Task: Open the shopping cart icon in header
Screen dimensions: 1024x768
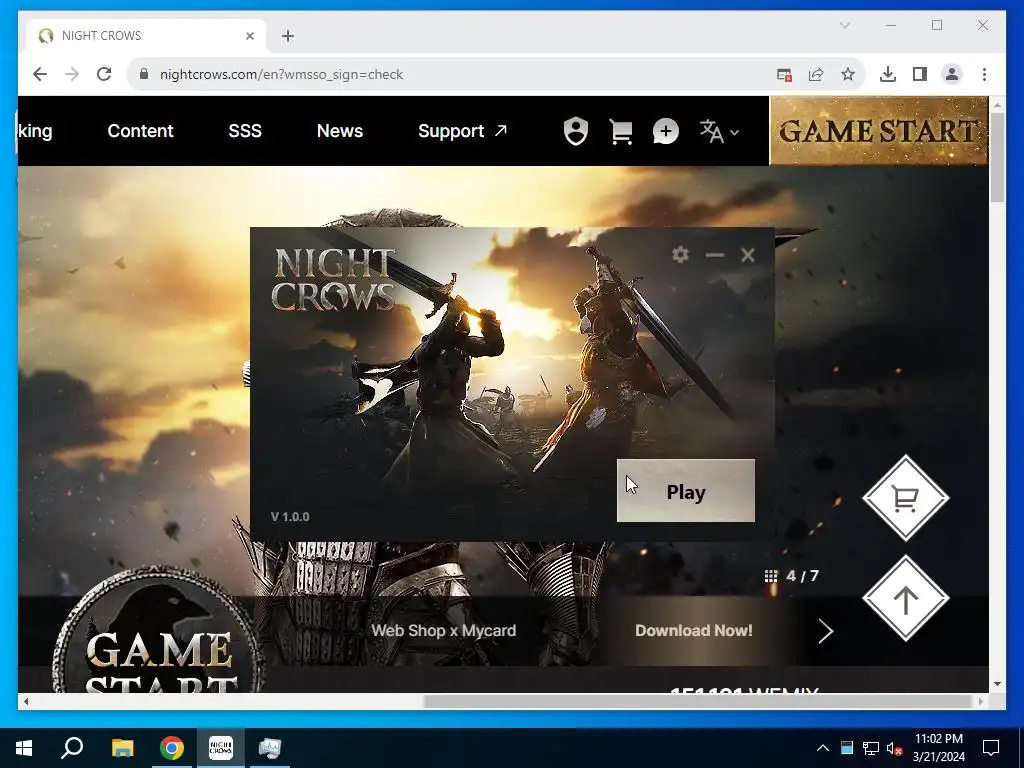Action: (620, 132)
